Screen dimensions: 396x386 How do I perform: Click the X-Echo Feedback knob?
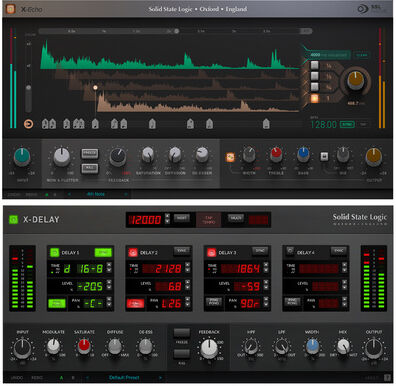tap(118, 157)
